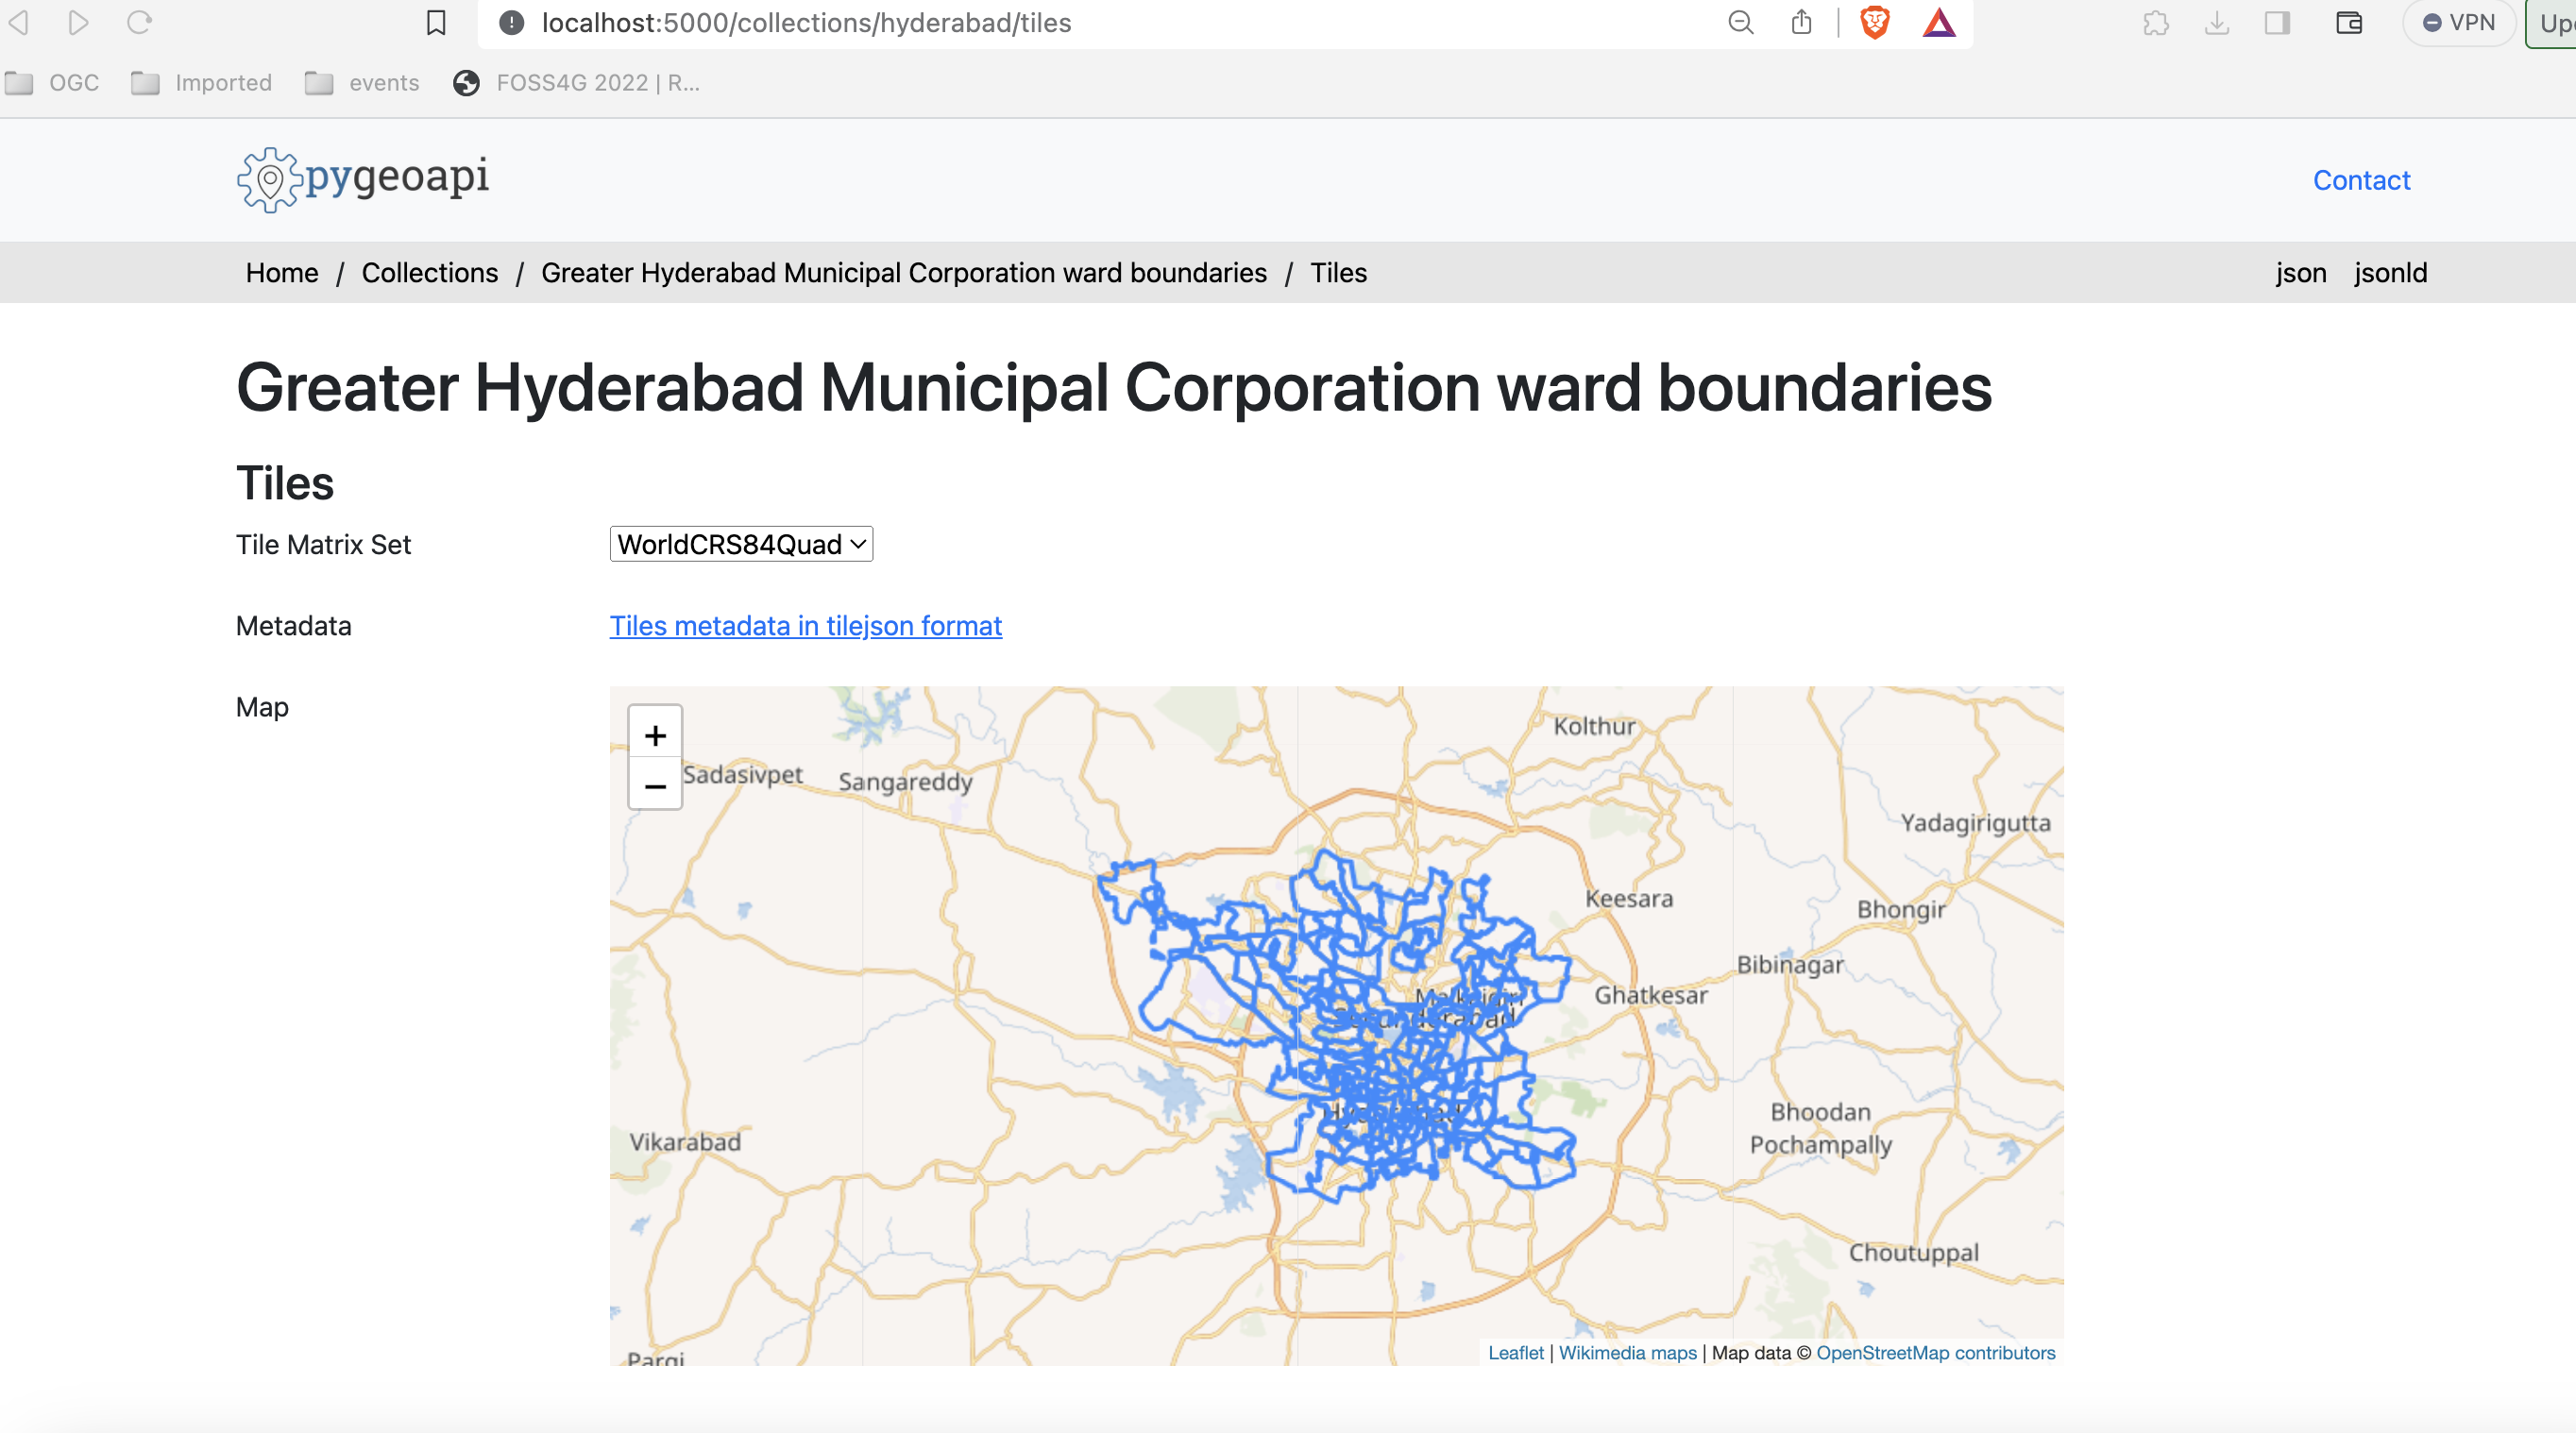Click the map zoom in plus button
This screenshot has height=1433, width=2576.
655,735
